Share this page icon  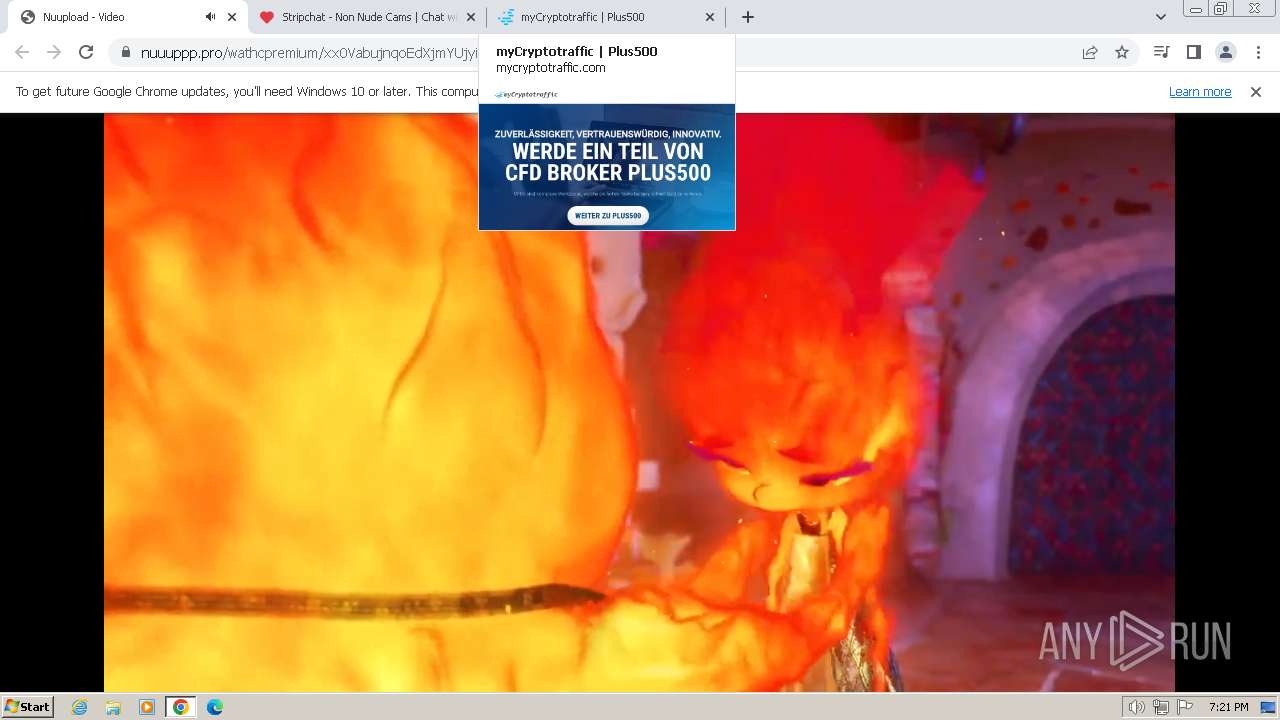click(1090, 53)
